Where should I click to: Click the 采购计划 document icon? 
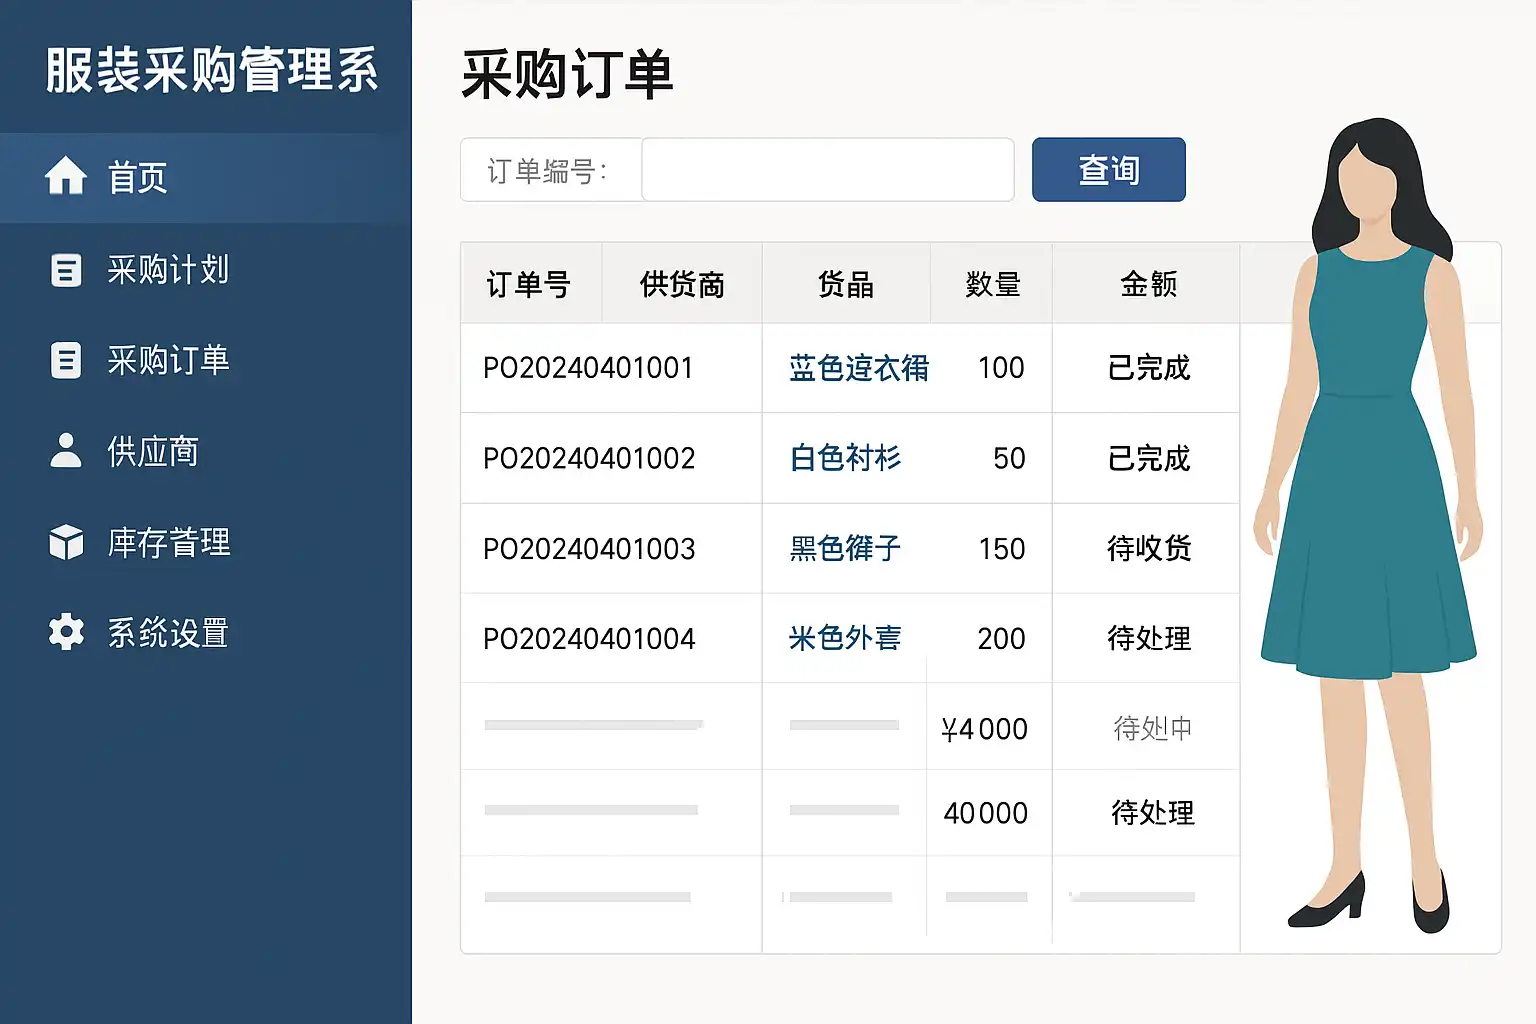point(66,270)
